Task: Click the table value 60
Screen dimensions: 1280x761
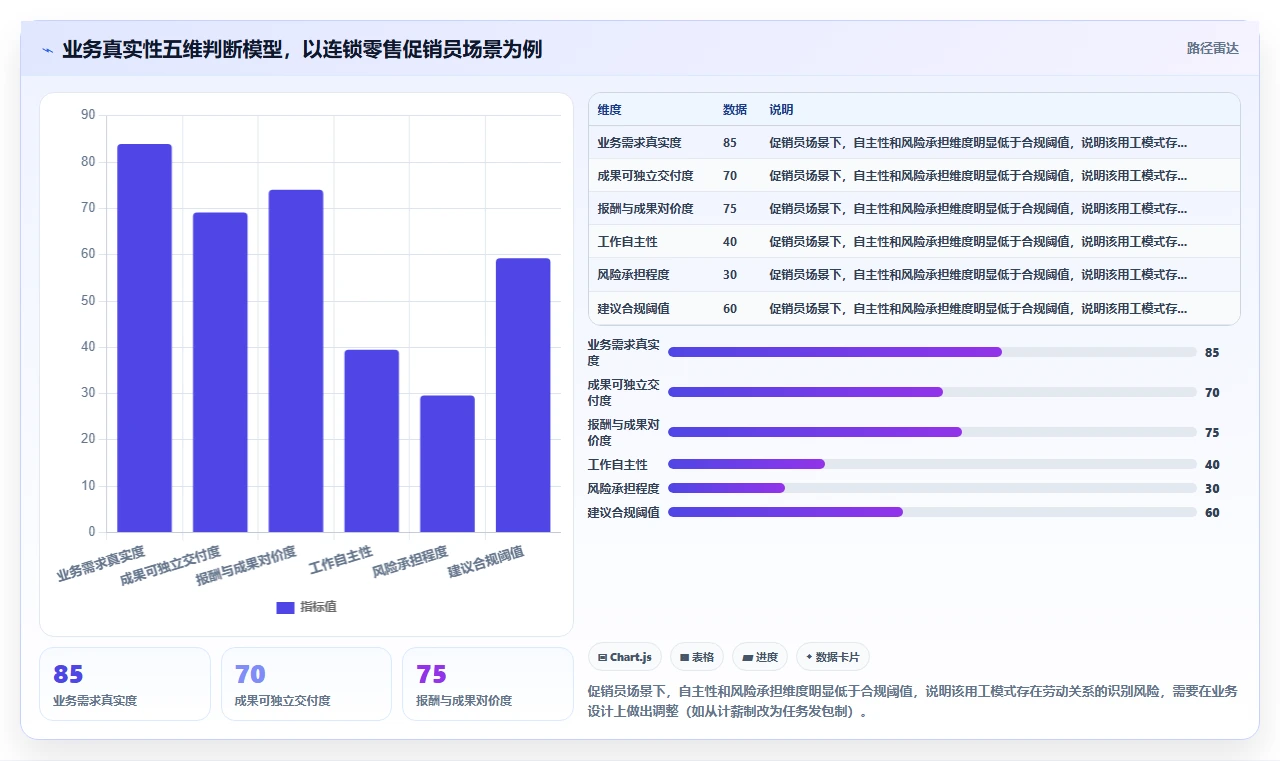Action: pos(730,309)
